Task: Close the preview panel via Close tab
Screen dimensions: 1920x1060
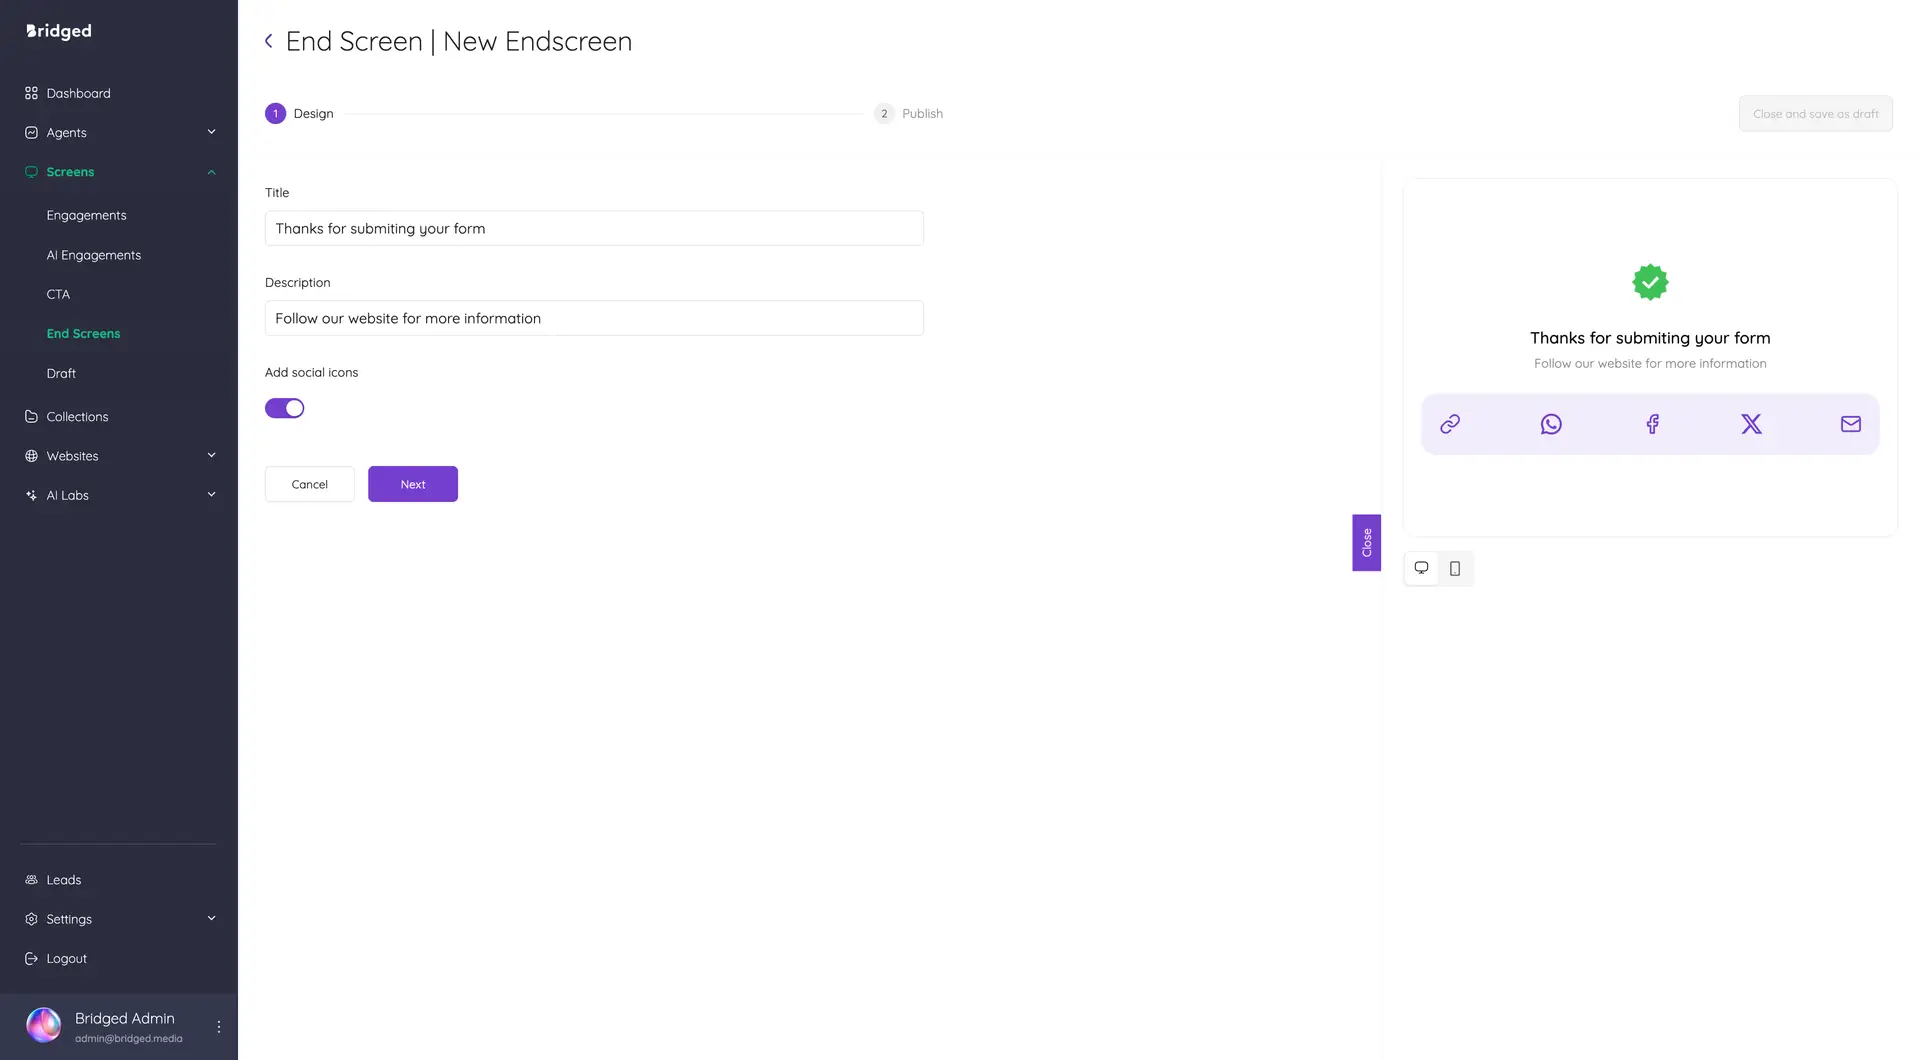Action: [x=1366, y=542]
